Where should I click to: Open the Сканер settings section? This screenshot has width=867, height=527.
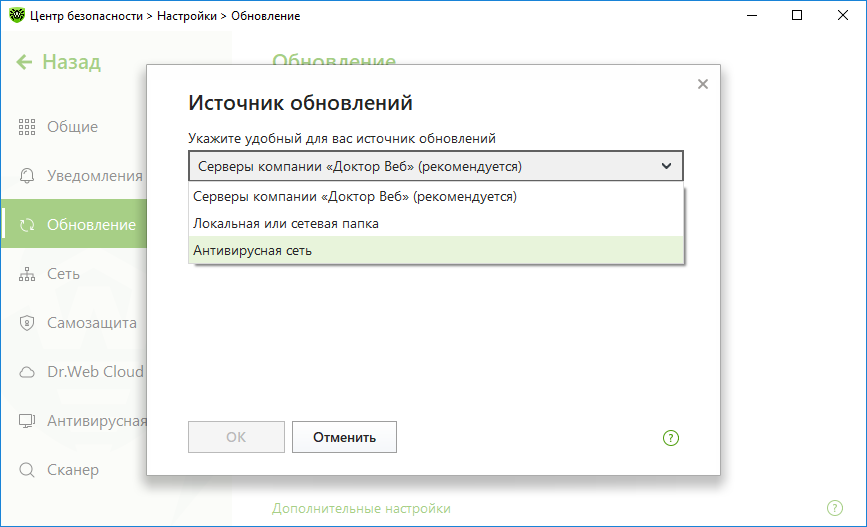pyautogui.click(x=73, y=470)
